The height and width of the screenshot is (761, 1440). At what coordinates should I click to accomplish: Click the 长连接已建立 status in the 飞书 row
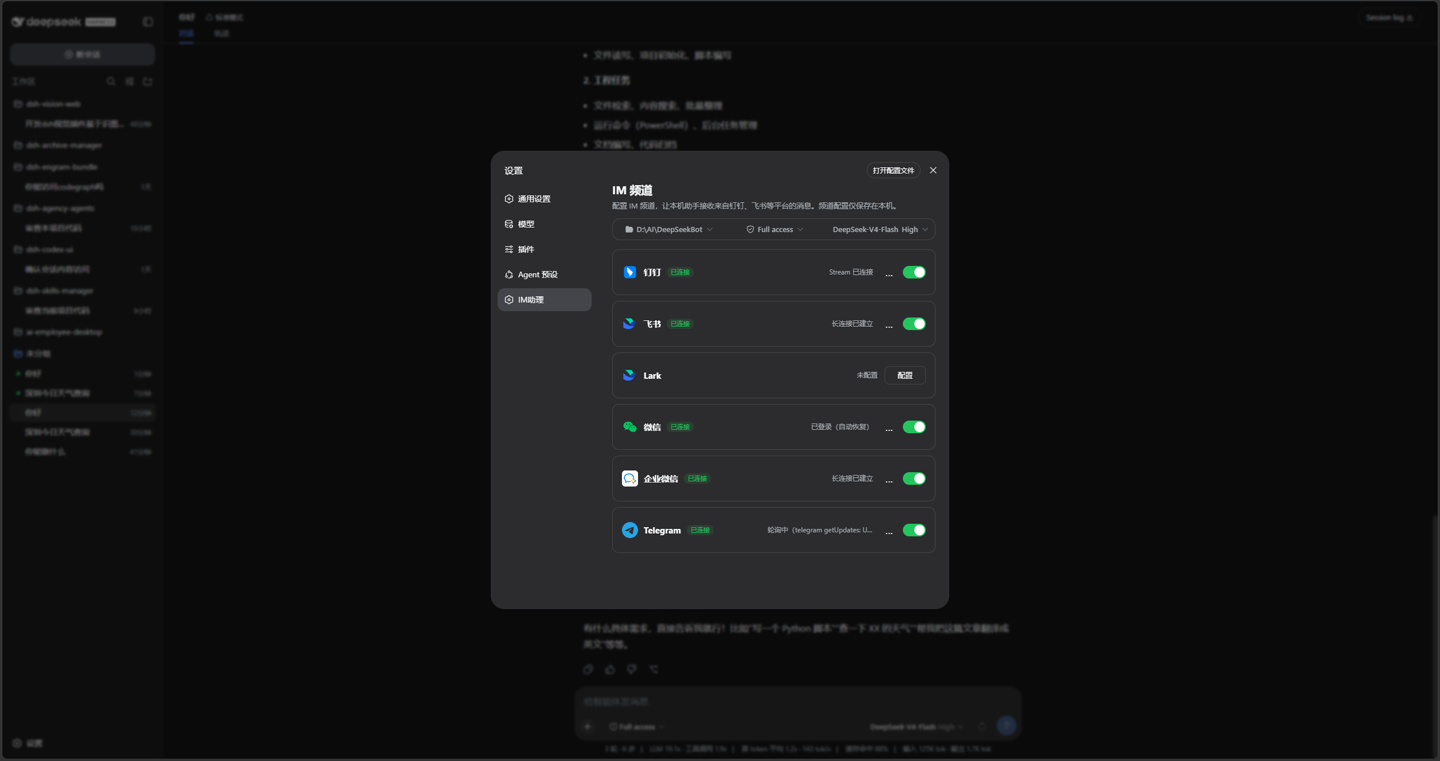(x=852, y=324)
